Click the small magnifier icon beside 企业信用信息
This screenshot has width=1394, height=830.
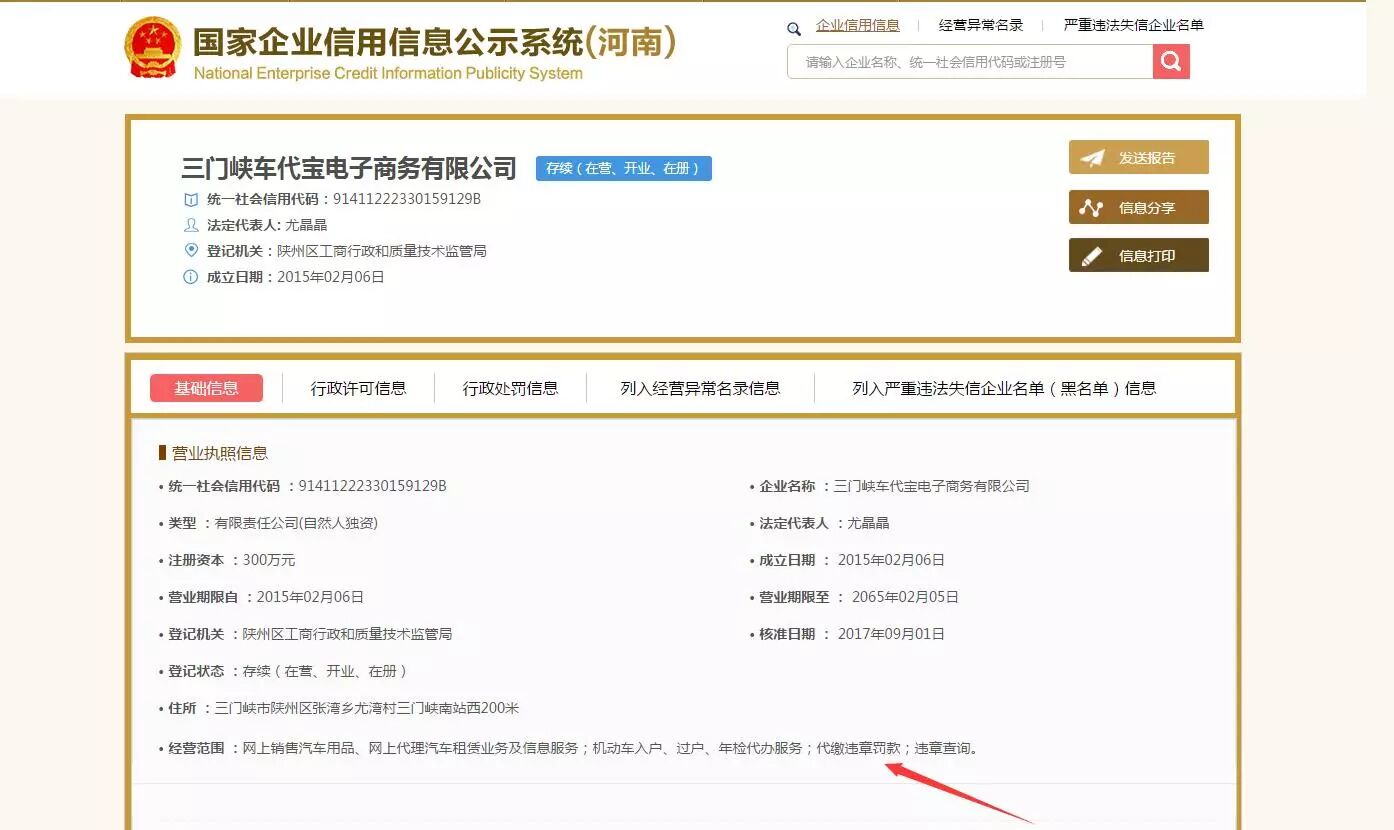click(794, 29)
